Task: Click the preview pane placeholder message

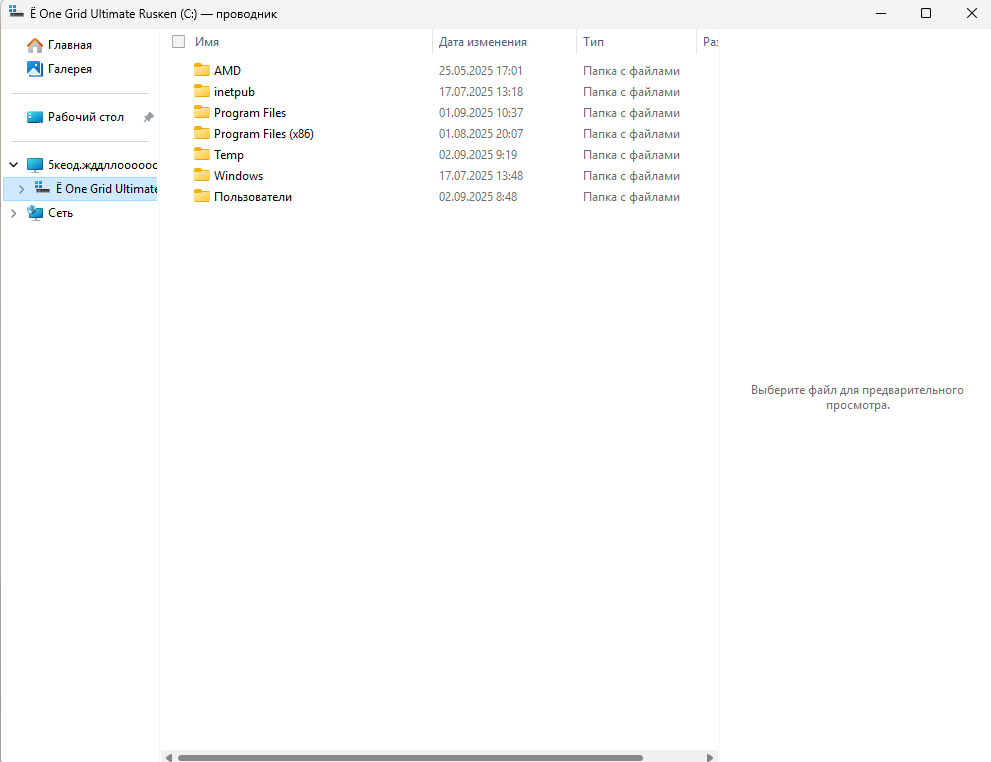Action: pyautogui.click(x=857, y=397)
